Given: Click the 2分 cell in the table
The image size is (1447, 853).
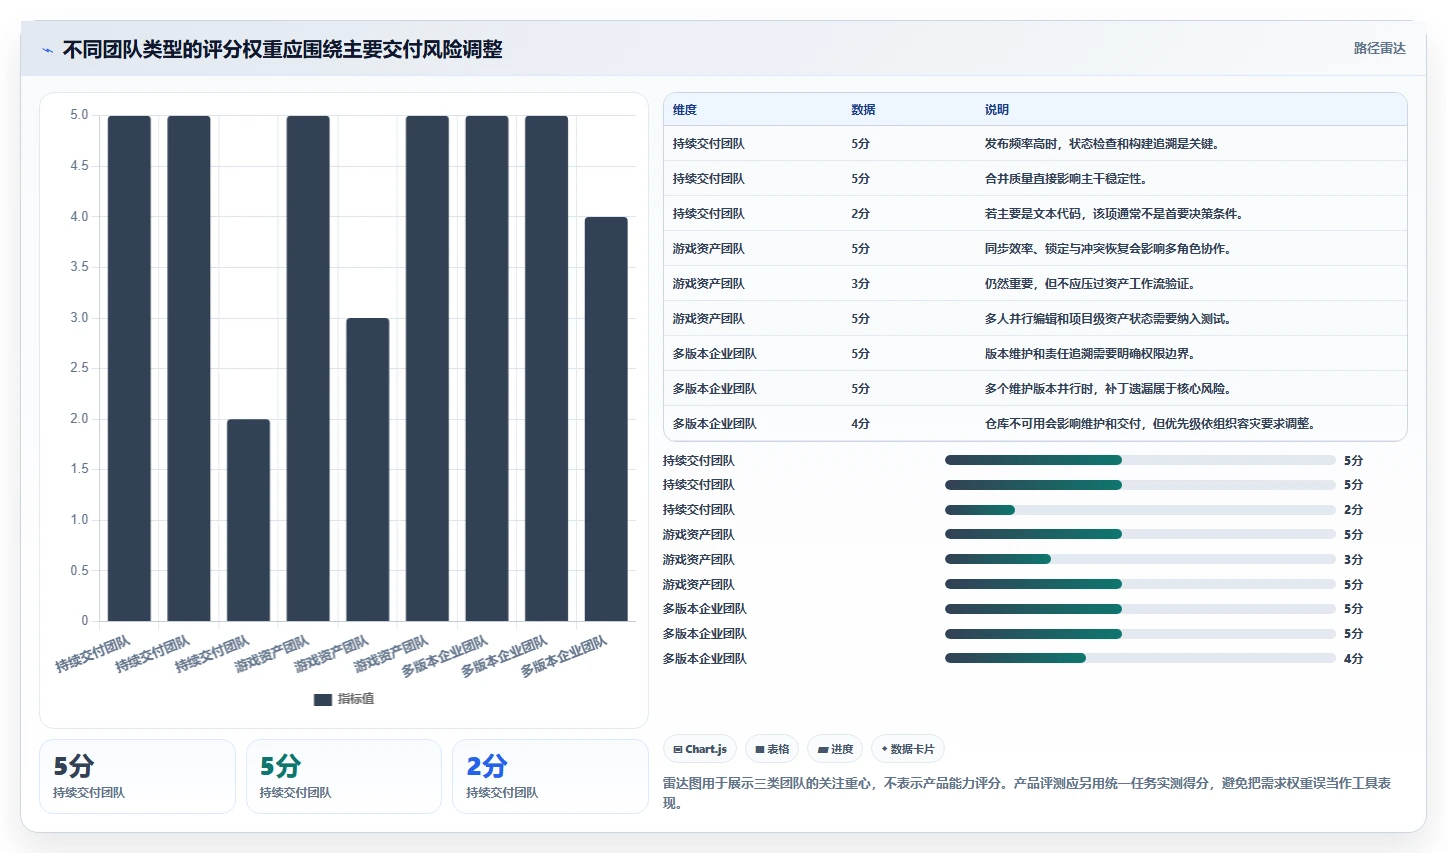Looking at the screenshot, I should point(860,214).
